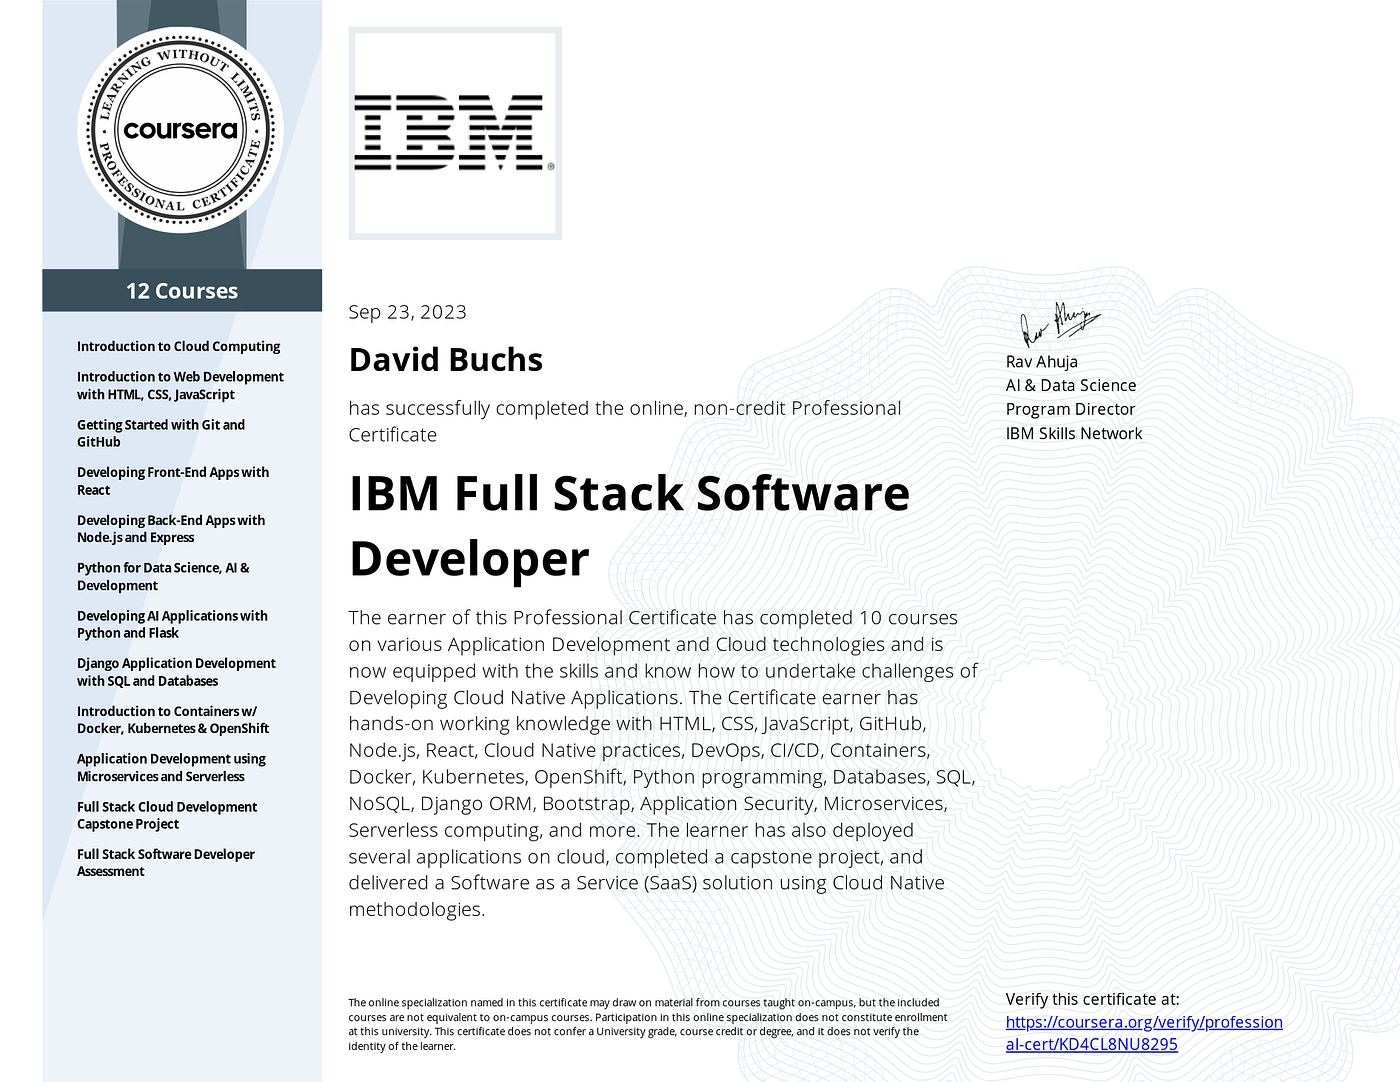
Task: Click the IBM Skills Network text
Action: [1073, 433]
